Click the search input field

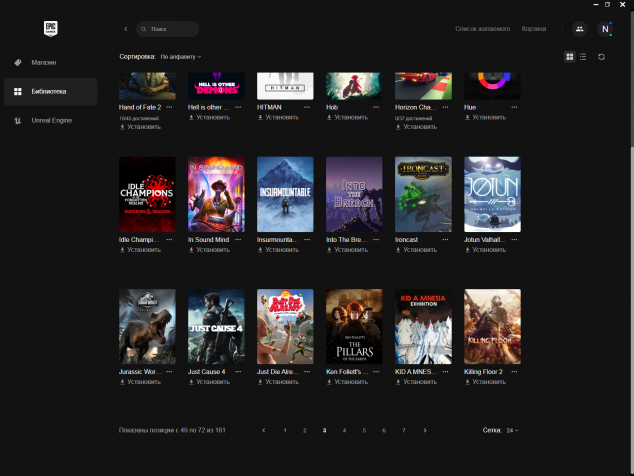[171, 29]
